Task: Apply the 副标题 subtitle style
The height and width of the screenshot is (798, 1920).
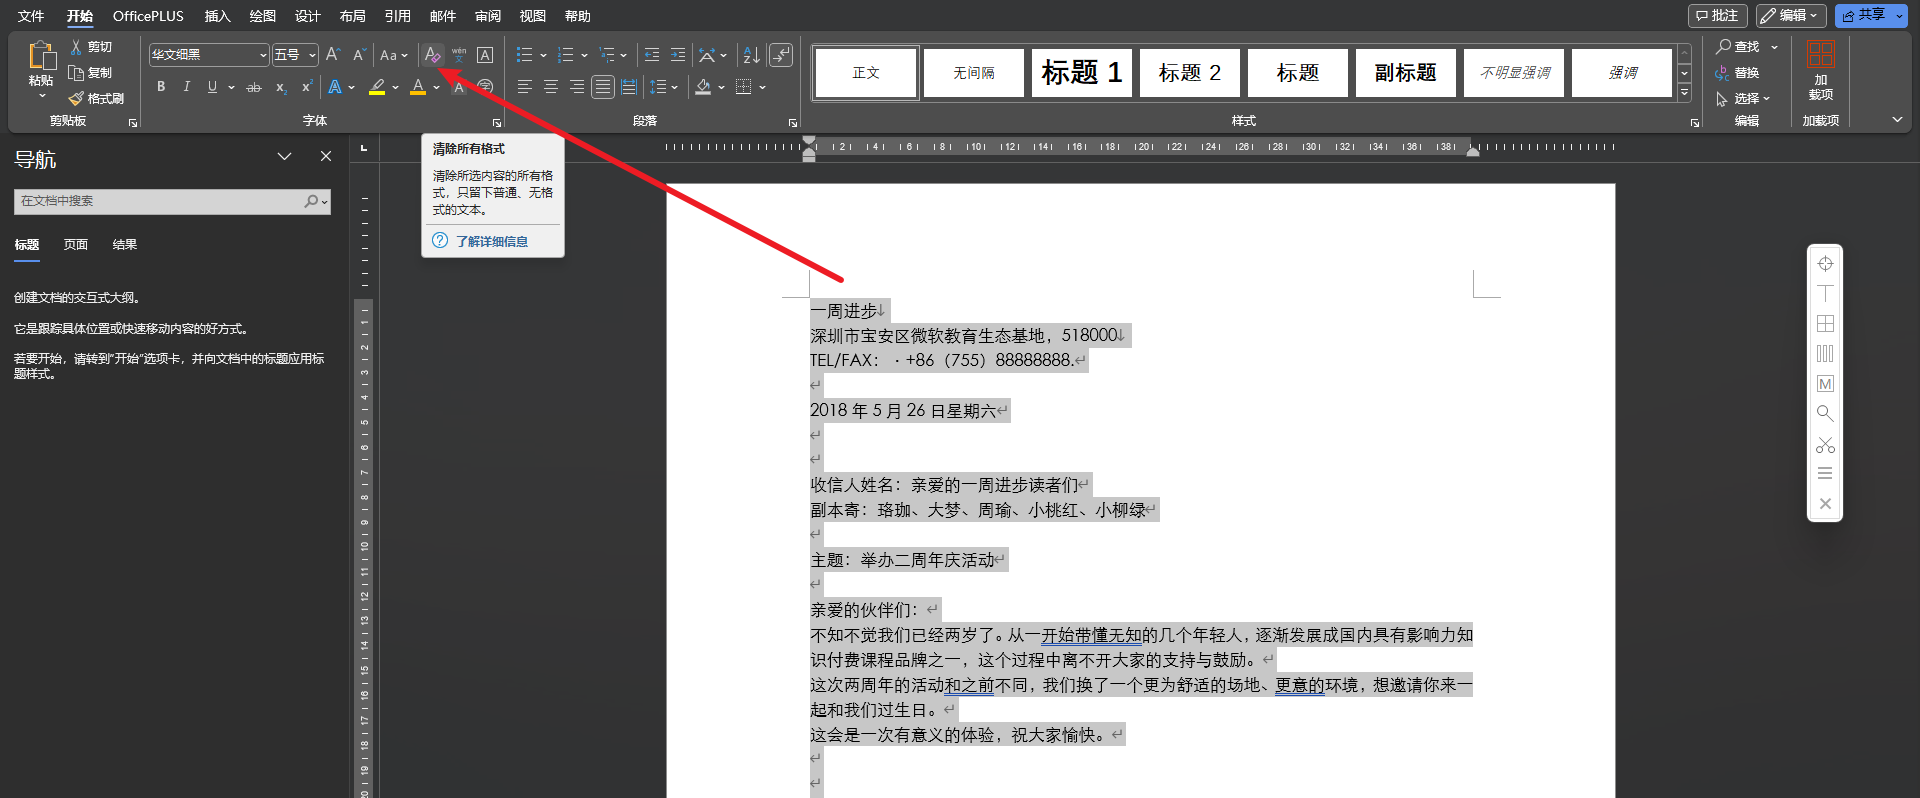Action: [1405, 73]
